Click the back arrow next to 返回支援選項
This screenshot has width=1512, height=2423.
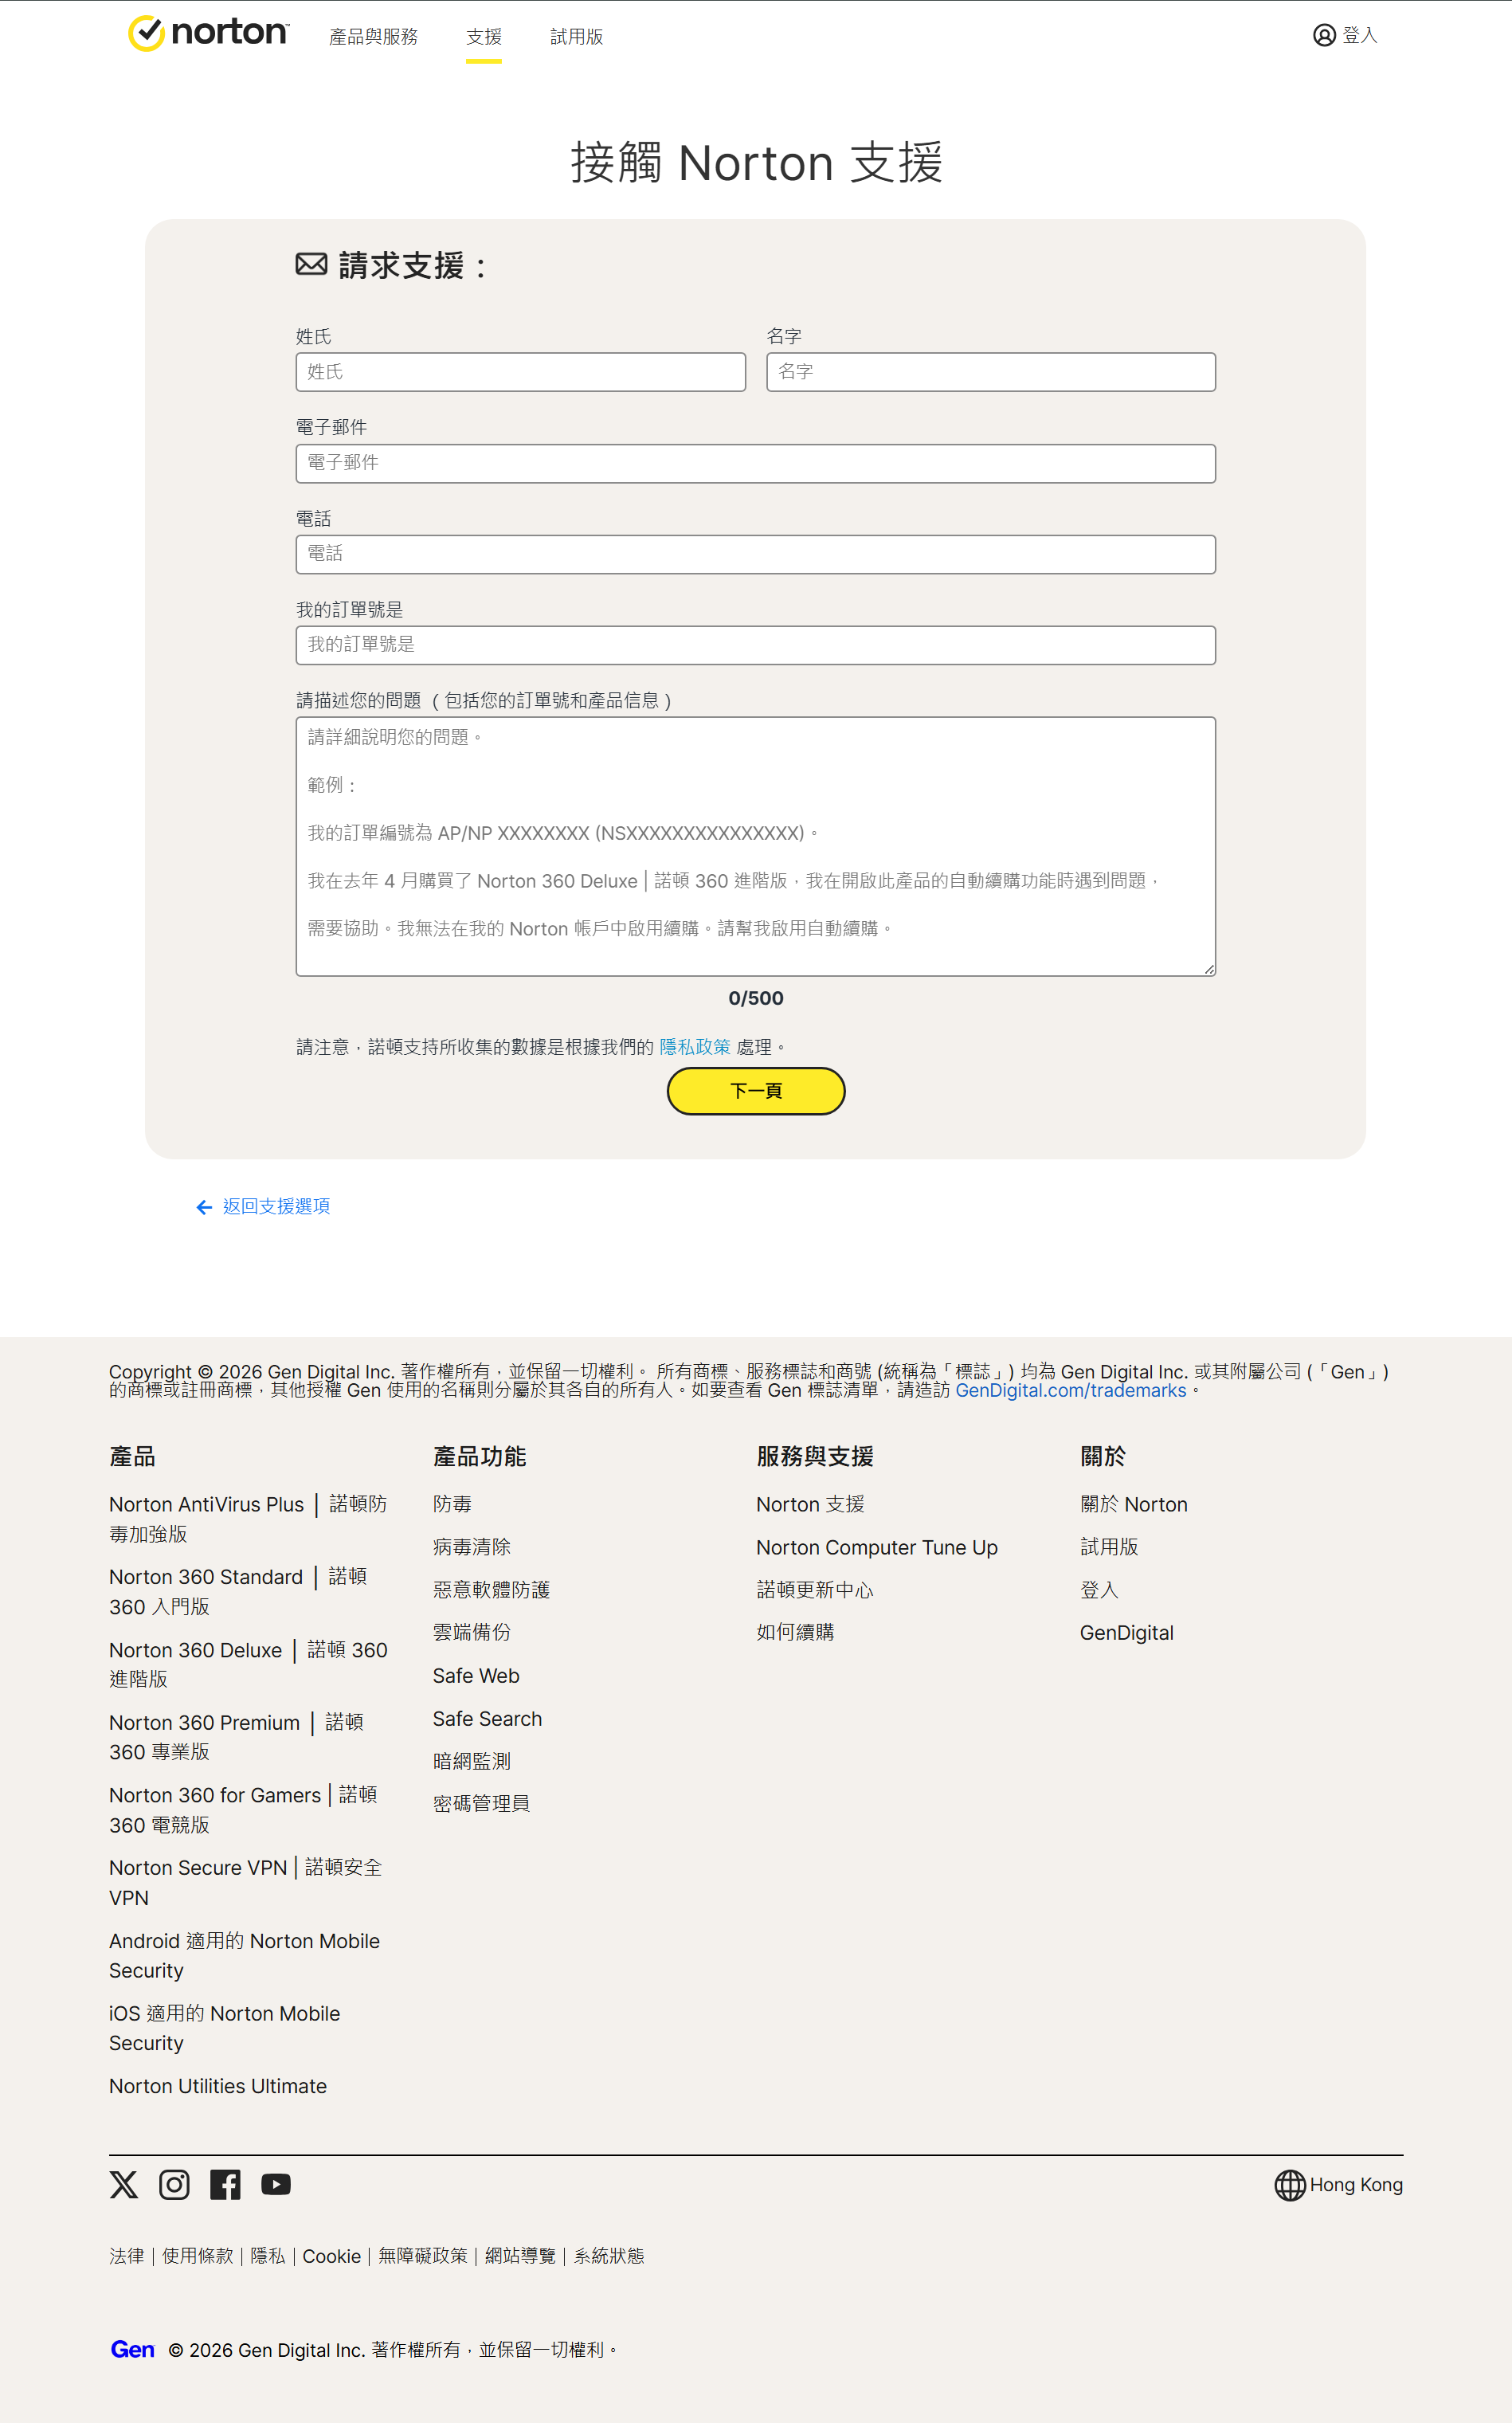click(x=204, y=1207)
